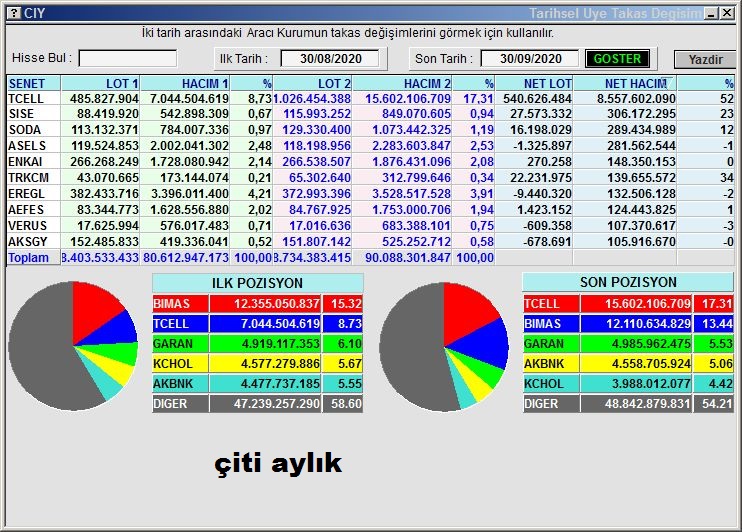
Task: Click TCELL net hacim value 8.557.602.090
Action: [636, 98]
